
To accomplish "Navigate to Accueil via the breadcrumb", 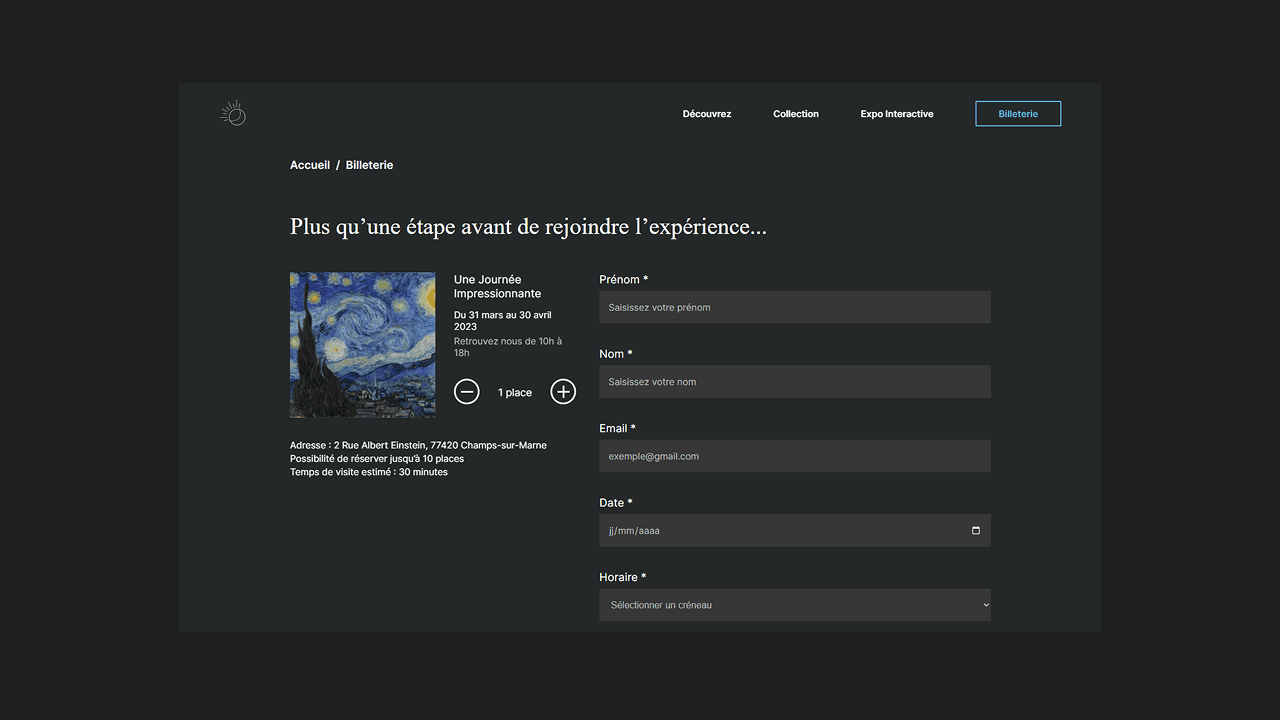I will [x=310, y=165].
